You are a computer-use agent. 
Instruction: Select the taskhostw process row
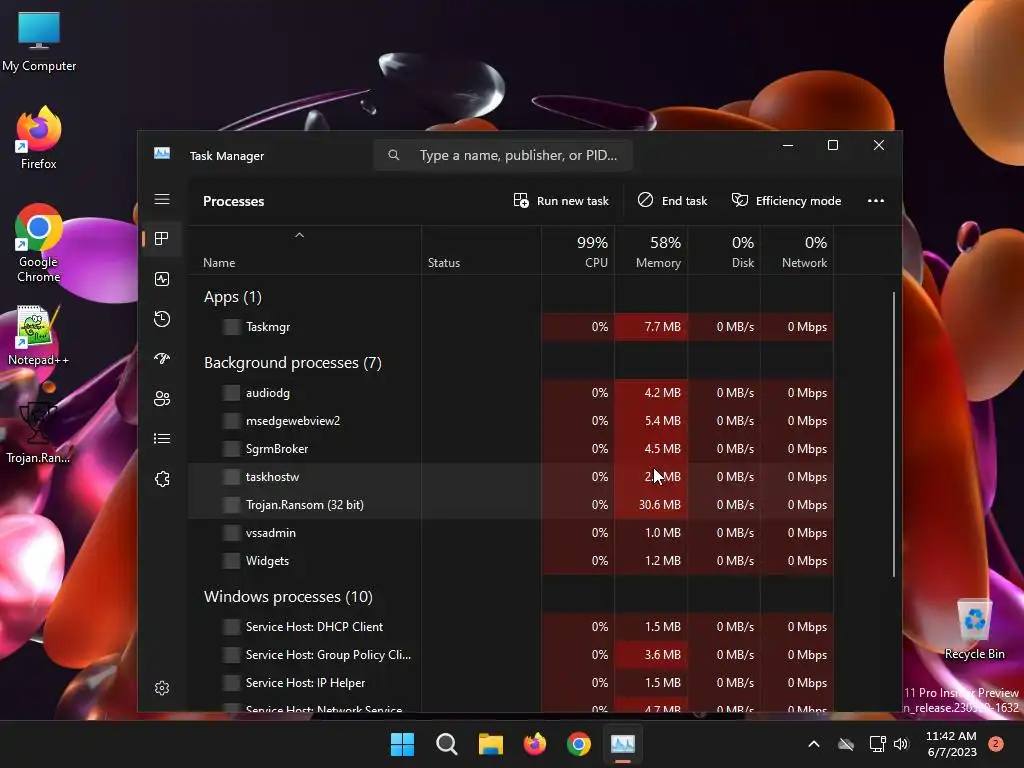[511, 477]
